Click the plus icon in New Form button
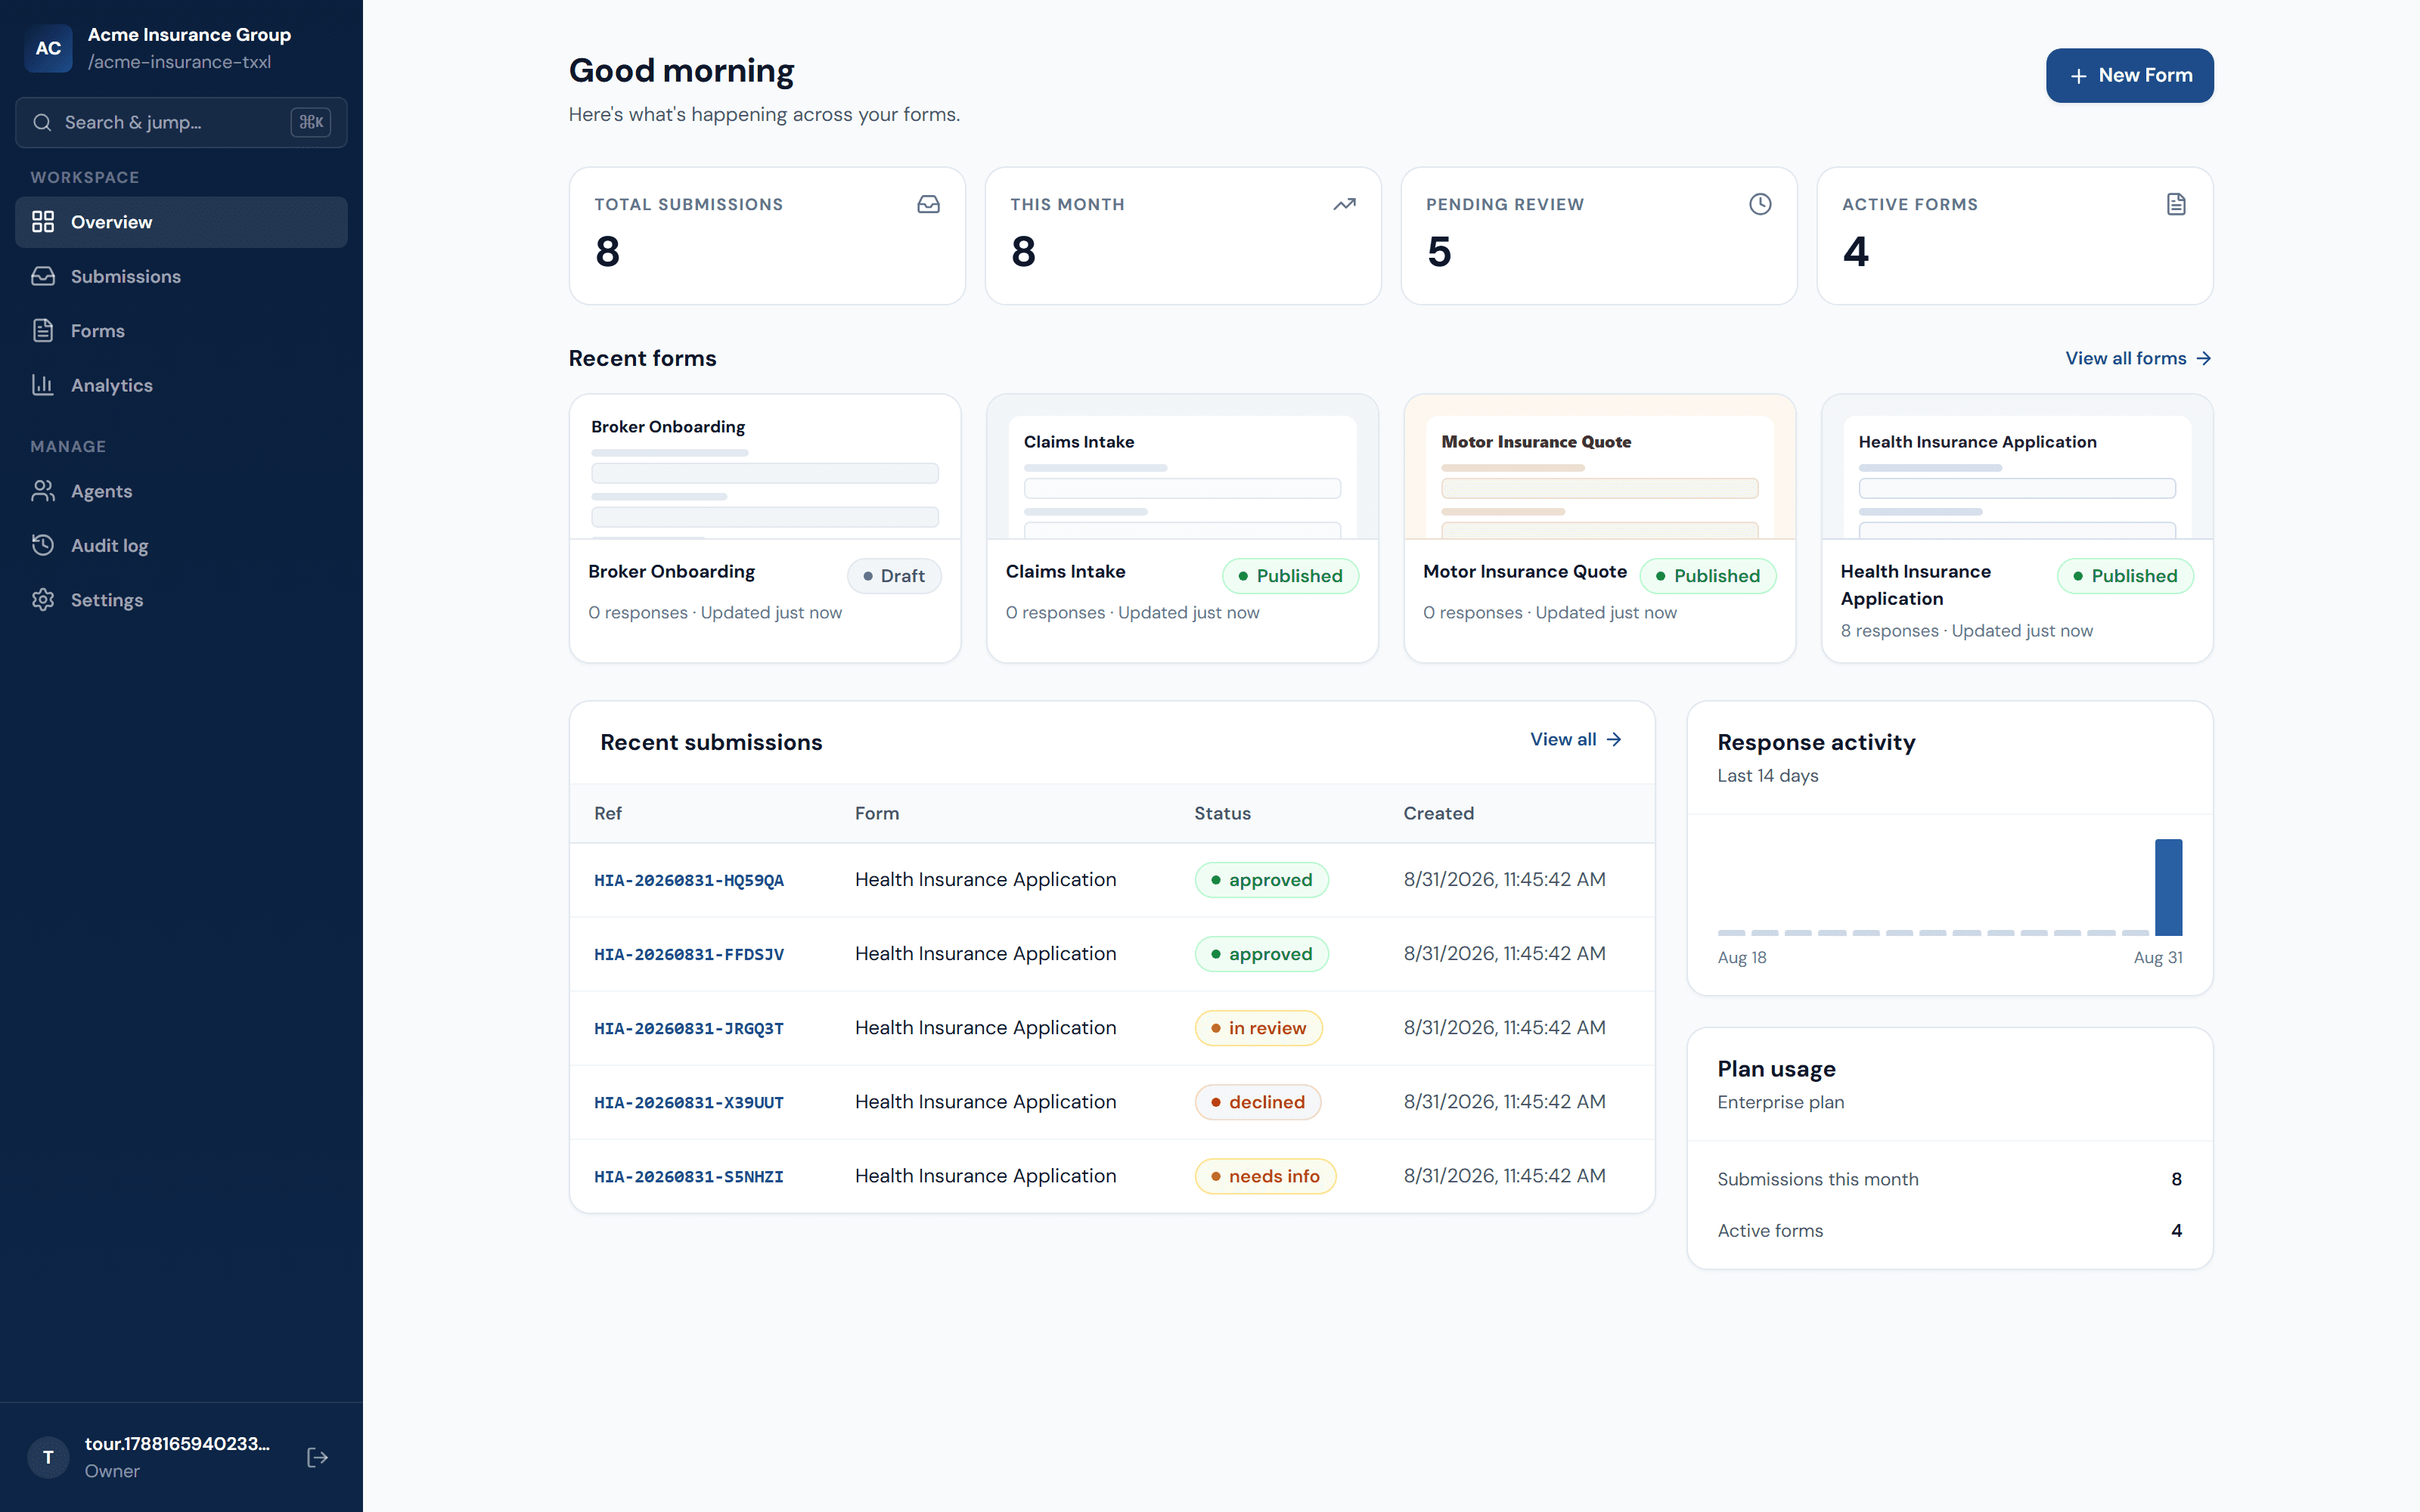The width and height of the screenshot is (2420, 1512). [2078, 76]
